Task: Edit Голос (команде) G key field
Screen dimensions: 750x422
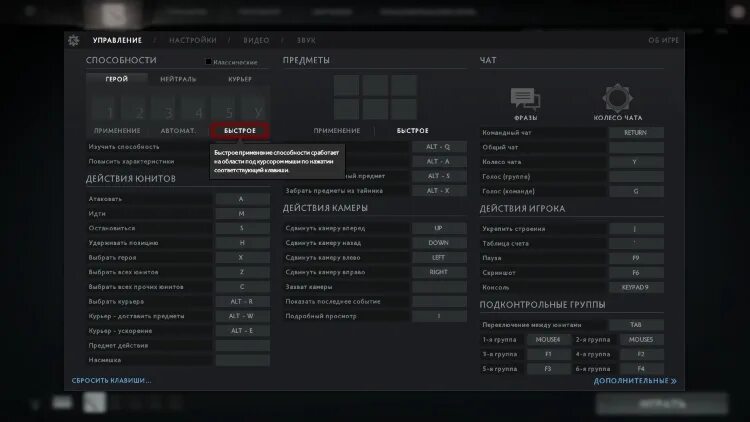Action: (x=636, y=191)
